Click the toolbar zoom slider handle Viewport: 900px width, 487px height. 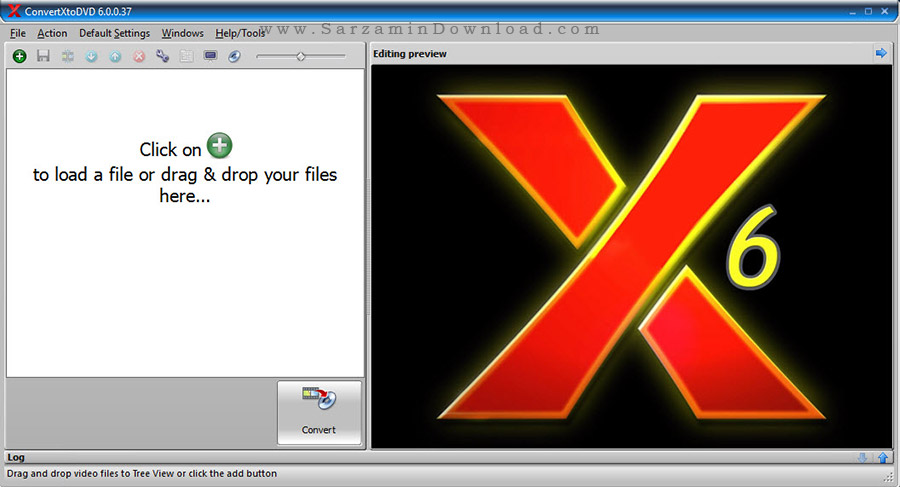(x=301, y=56)
